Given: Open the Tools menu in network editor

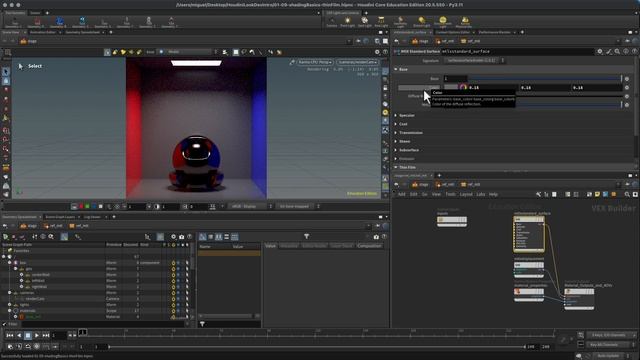Looking at the screenshot, I should 450,194.
